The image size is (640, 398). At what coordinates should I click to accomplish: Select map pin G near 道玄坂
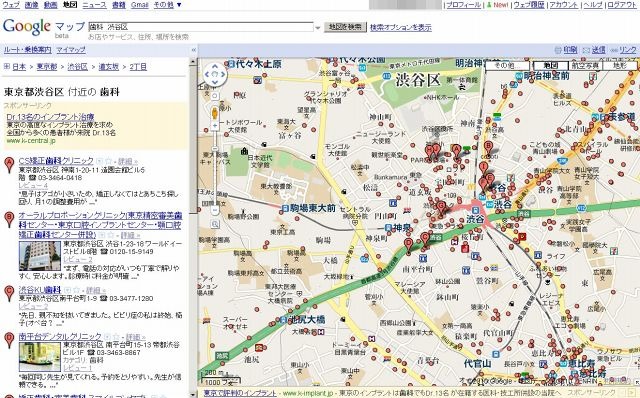click(x=441, y=207)
